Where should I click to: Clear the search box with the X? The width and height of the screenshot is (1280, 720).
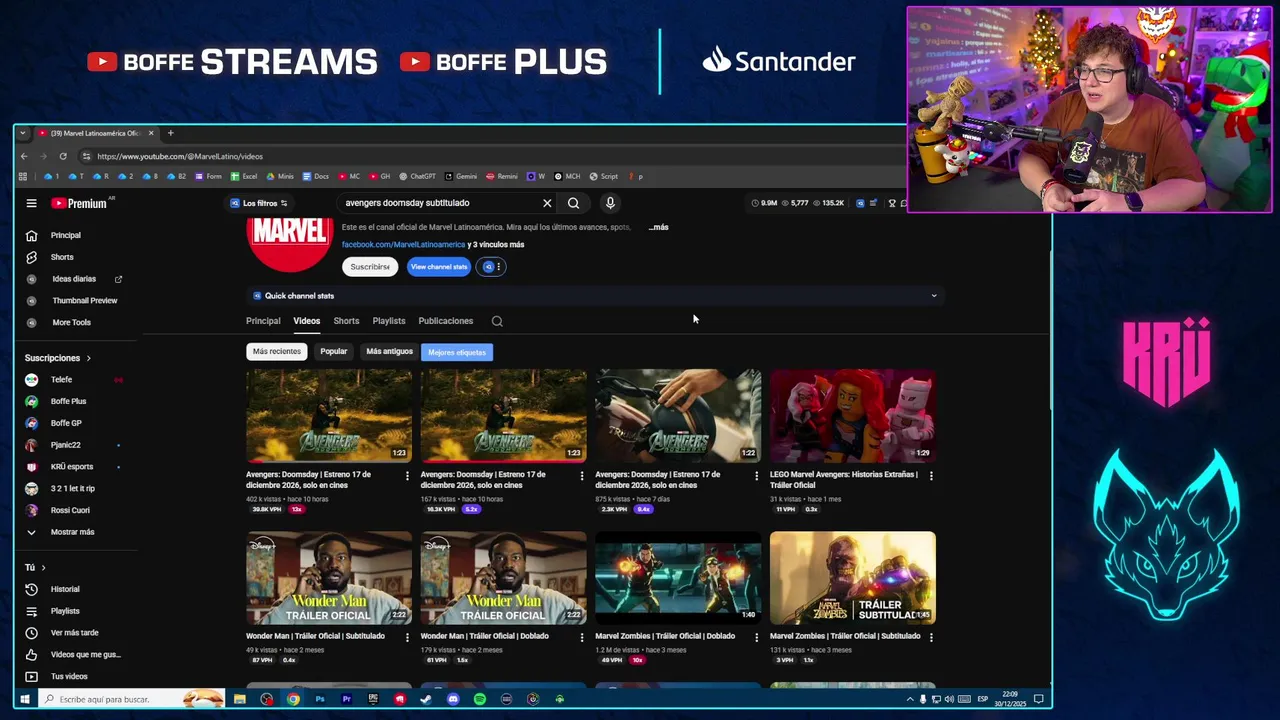click(x=547, y=203)
